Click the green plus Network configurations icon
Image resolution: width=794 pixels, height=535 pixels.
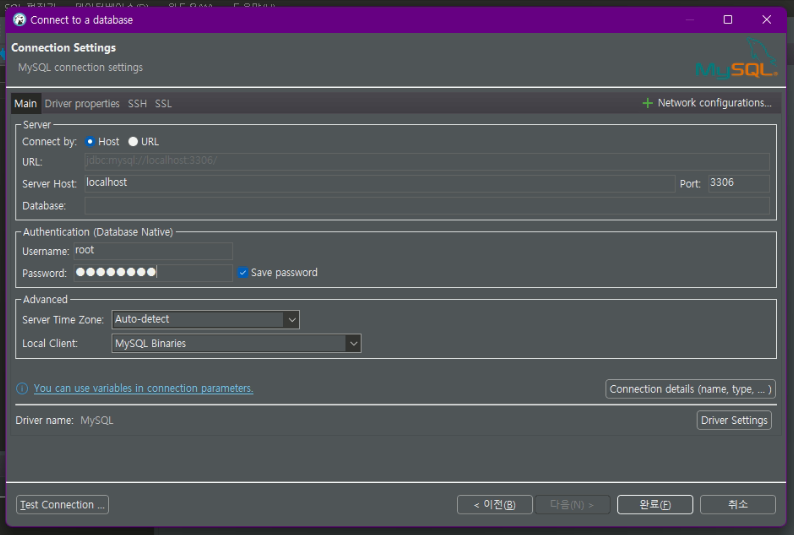647,103
